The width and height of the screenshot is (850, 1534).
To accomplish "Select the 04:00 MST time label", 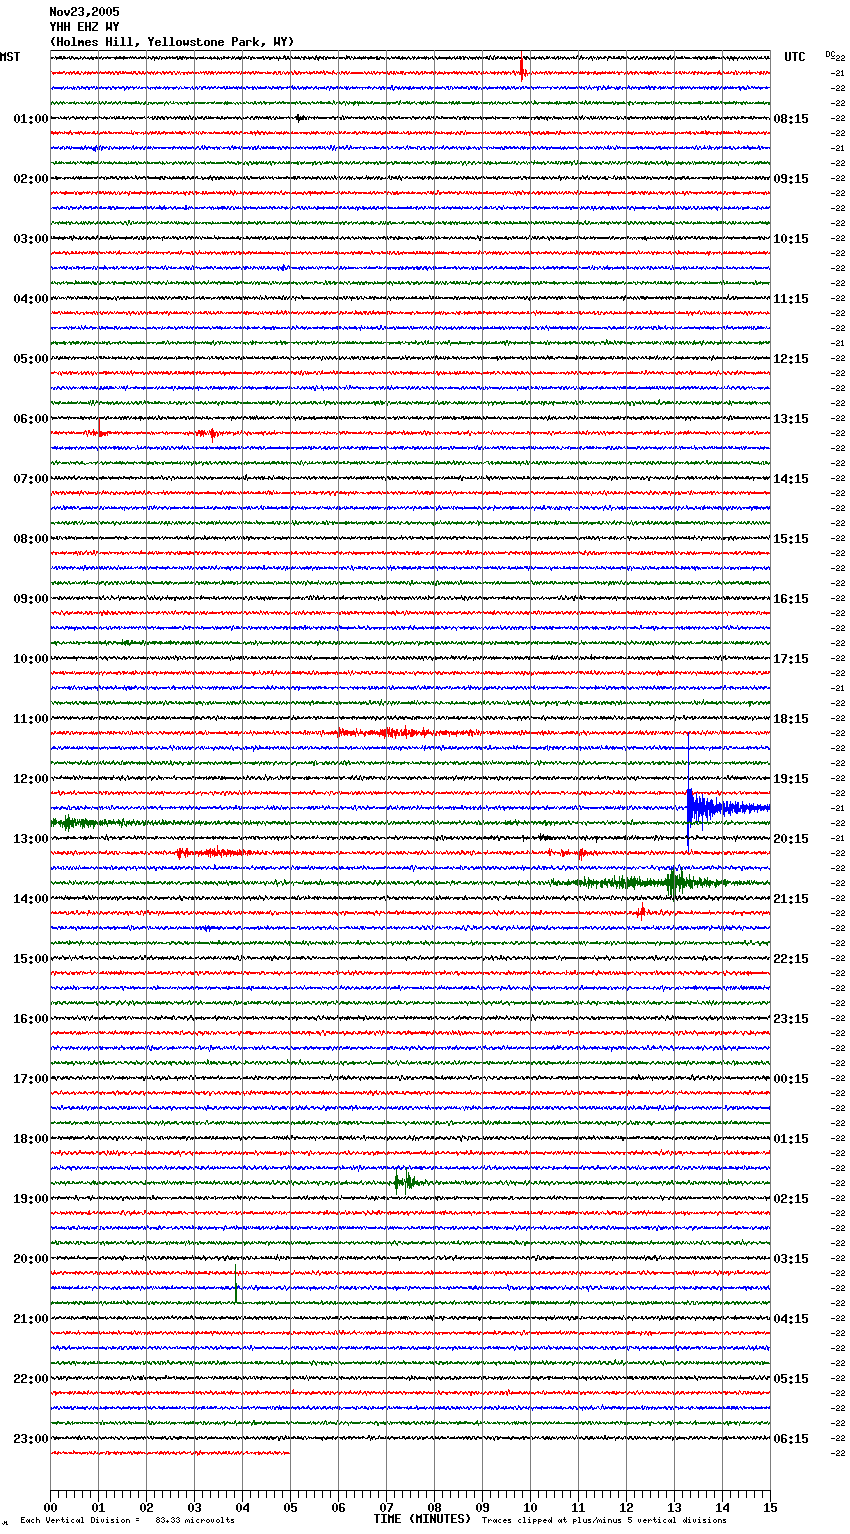I will (30, 299).
